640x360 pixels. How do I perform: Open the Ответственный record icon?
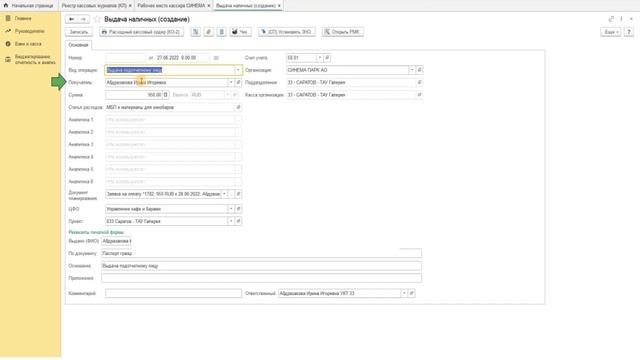pyautogui.click(x=411, y=293)
